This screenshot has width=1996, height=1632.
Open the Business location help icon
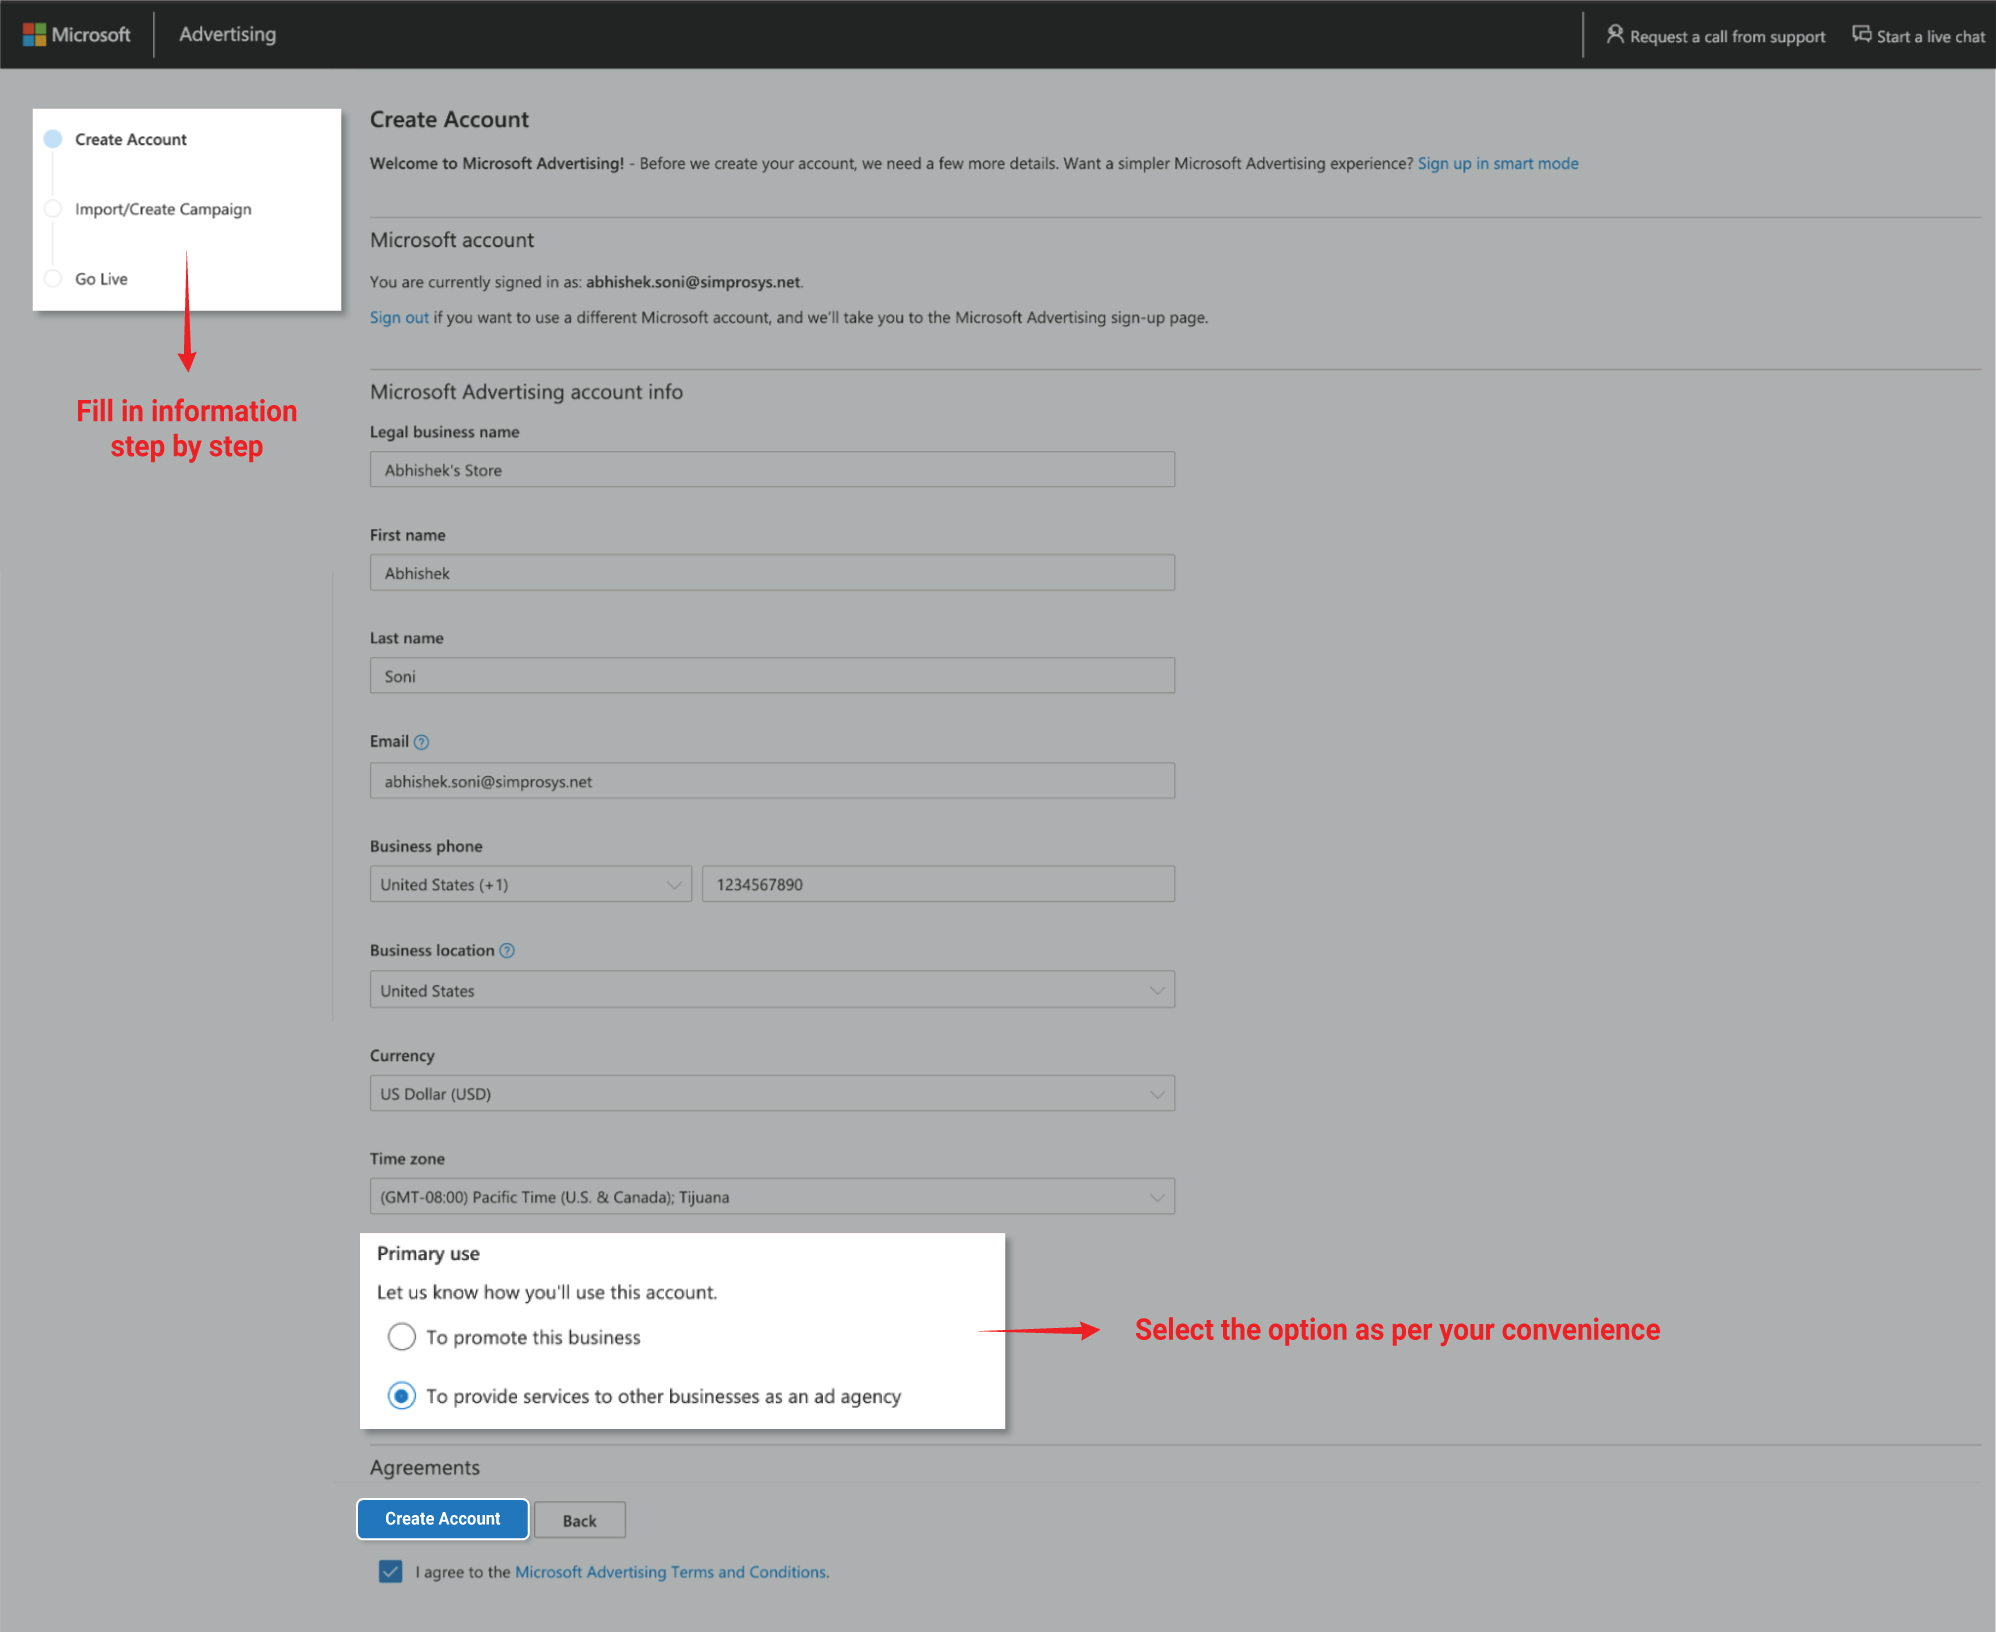(x=507, y=951)
